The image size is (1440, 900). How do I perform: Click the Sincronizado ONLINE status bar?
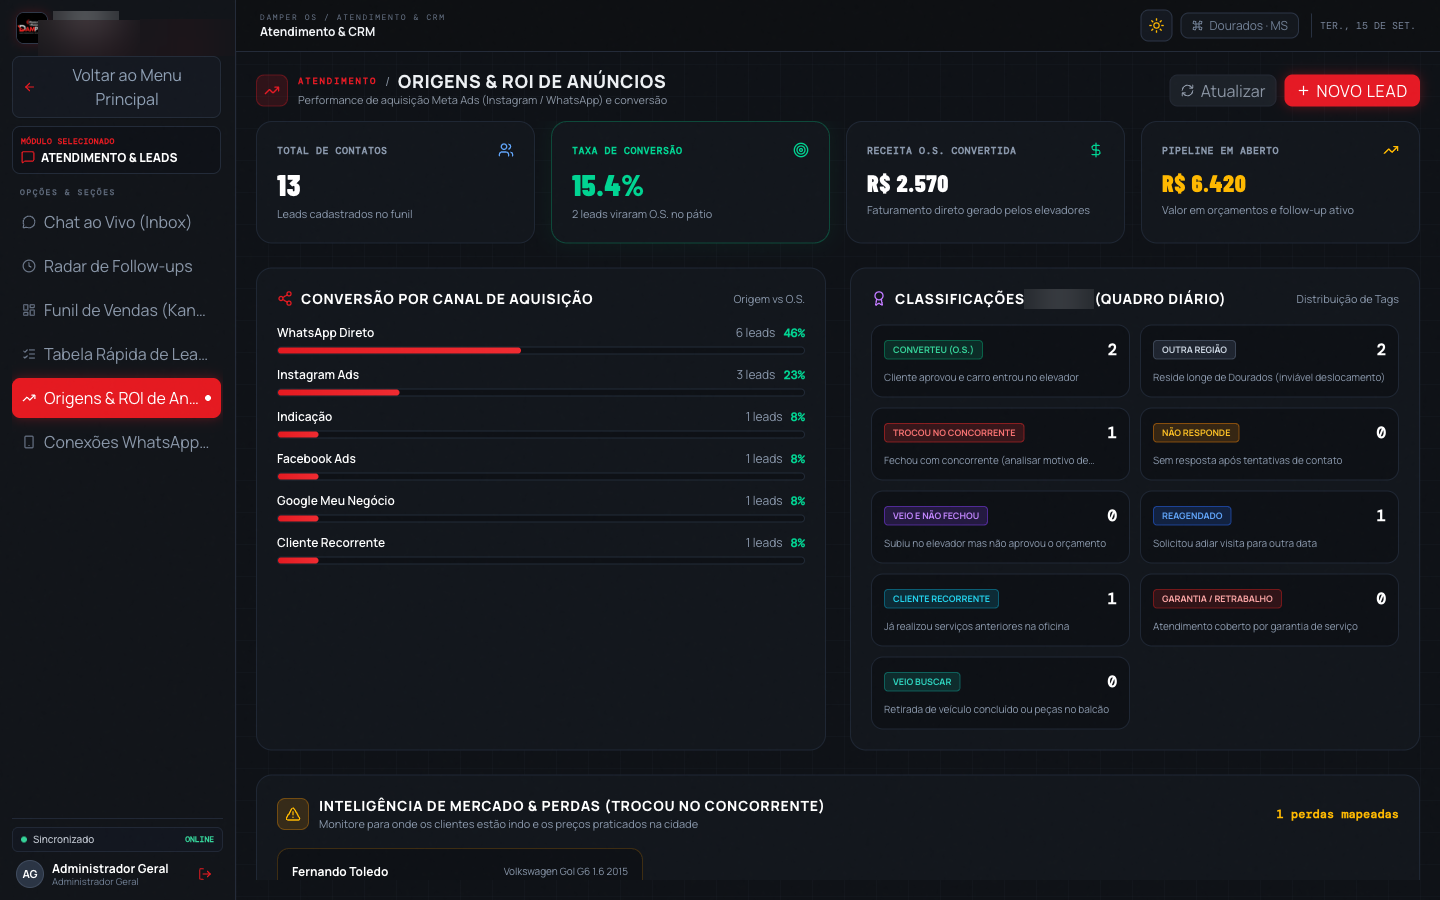116,839
